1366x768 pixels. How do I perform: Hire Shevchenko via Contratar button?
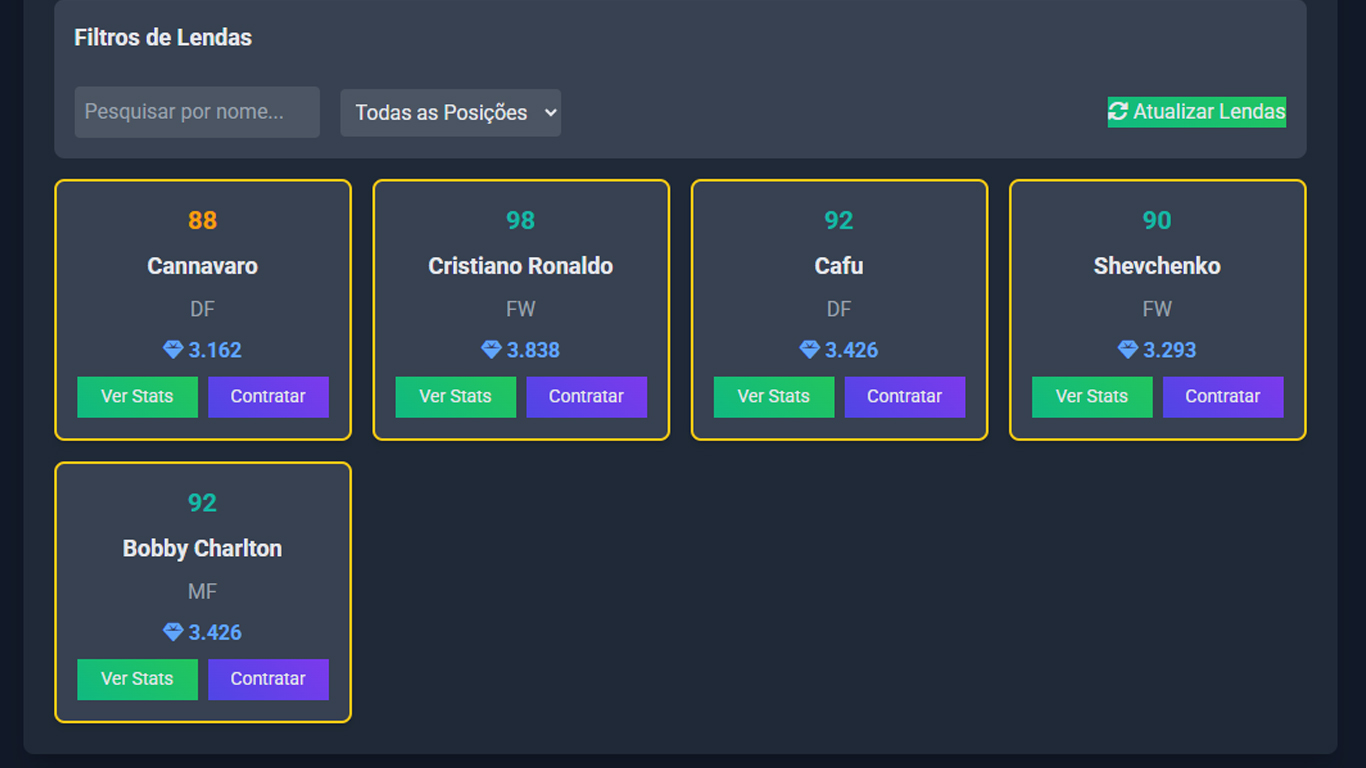(x=1223, y=397)
